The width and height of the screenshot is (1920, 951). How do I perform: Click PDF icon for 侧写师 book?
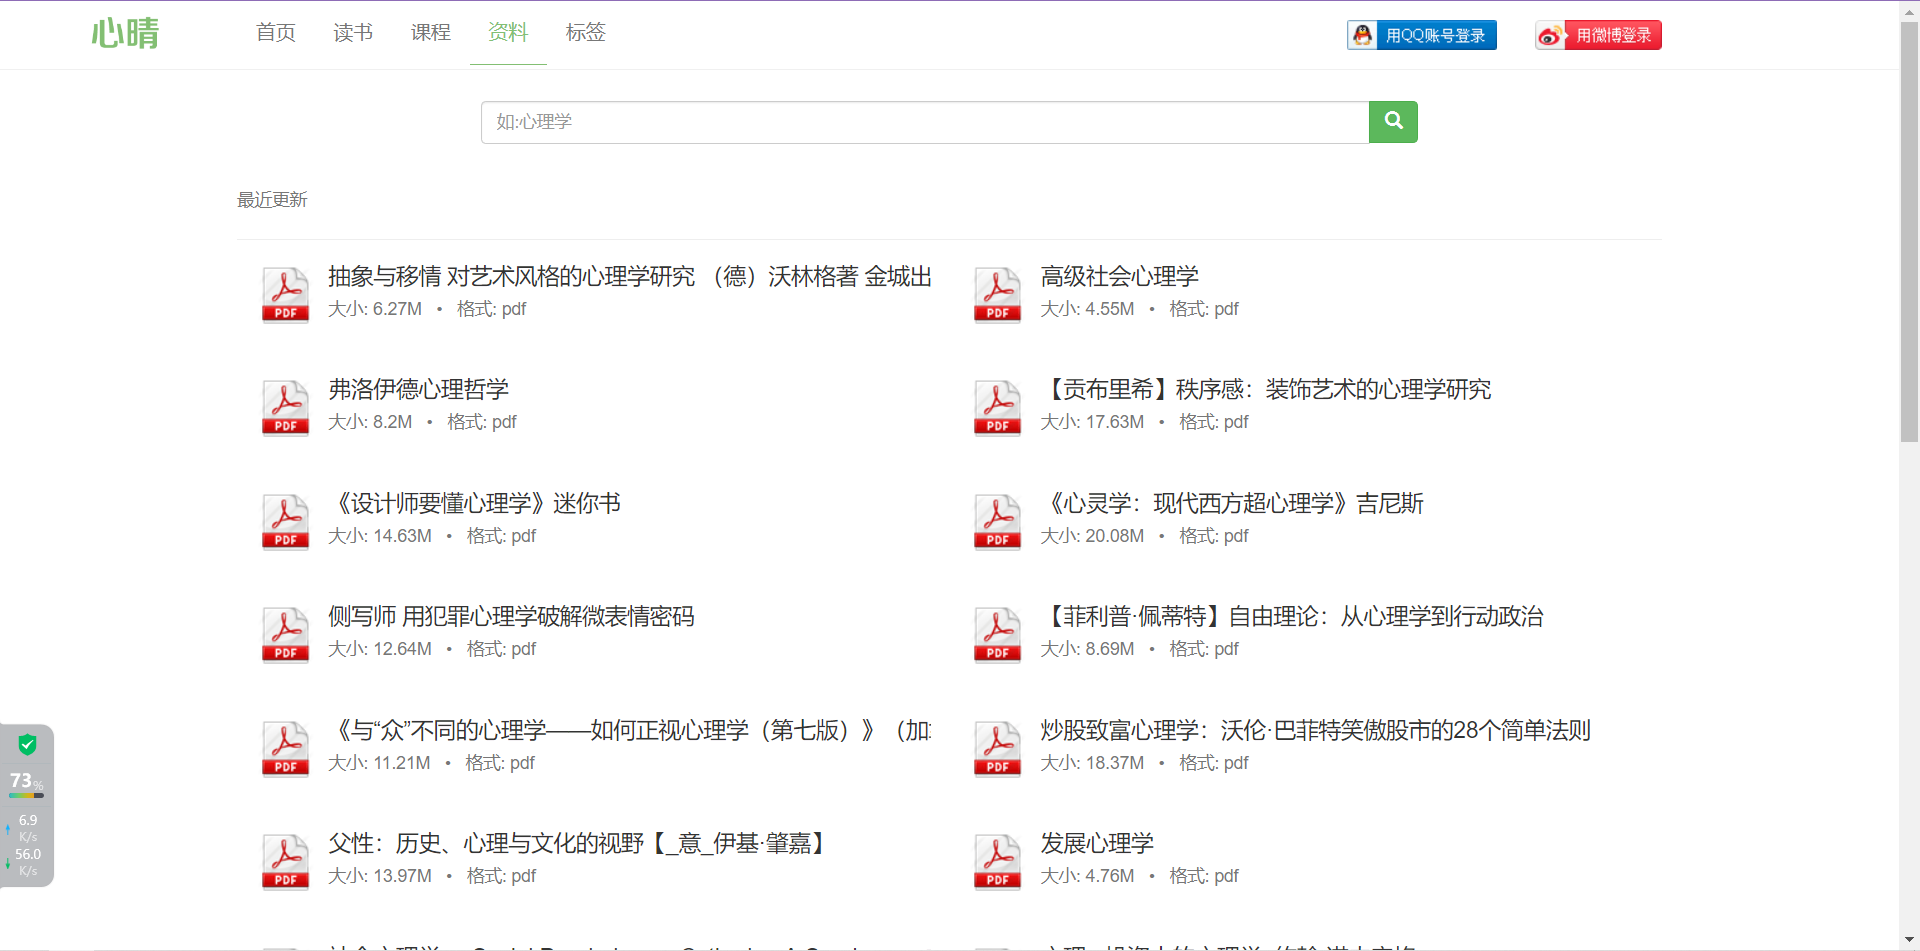(x=286, y=634)
